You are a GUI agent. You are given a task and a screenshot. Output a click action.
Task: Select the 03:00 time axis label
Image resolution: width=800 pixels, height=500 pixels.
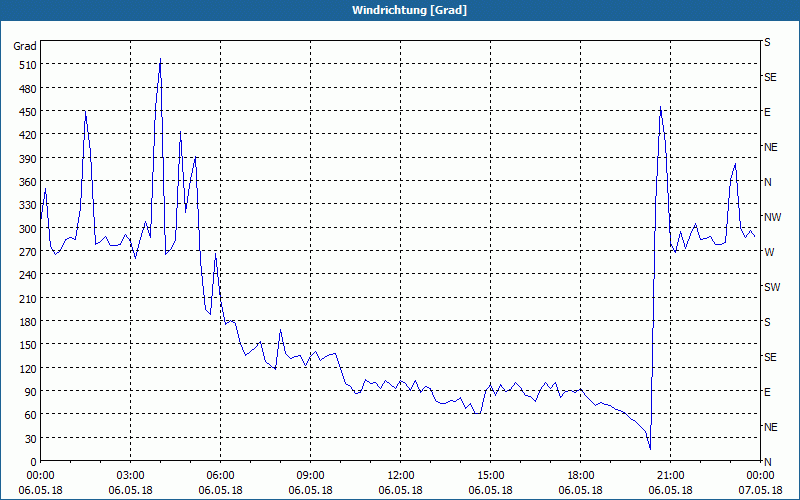click(x=131, y=476)
